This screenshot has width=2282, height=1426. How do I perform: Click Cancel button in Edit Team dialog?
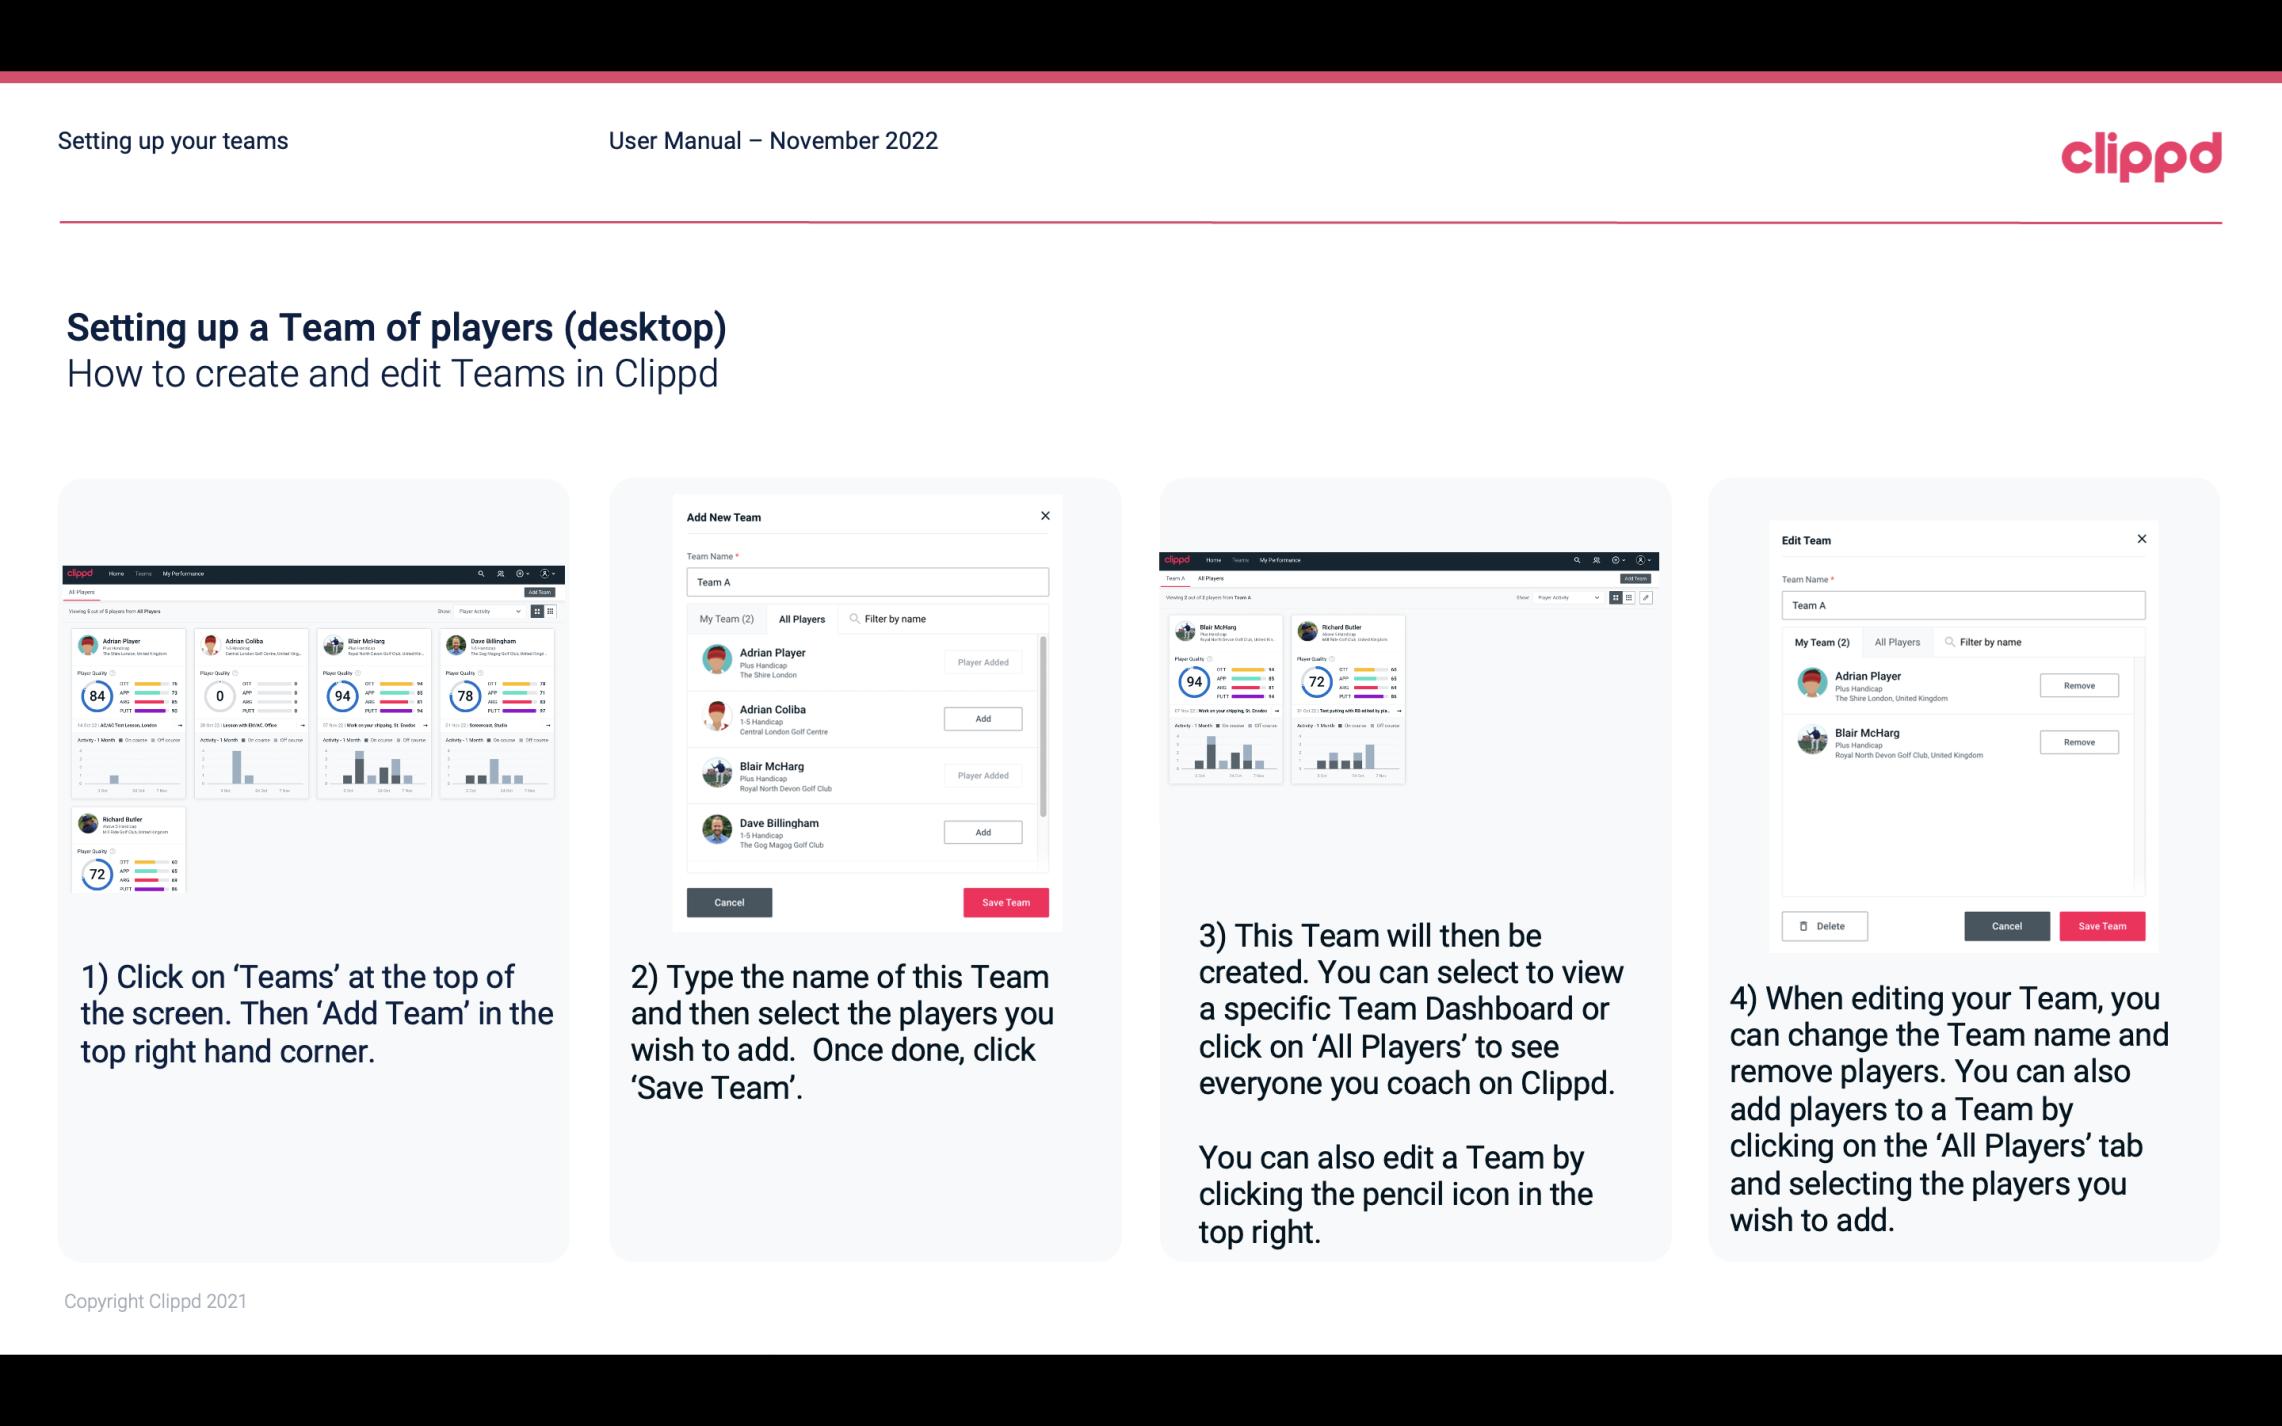(2006, 925)
